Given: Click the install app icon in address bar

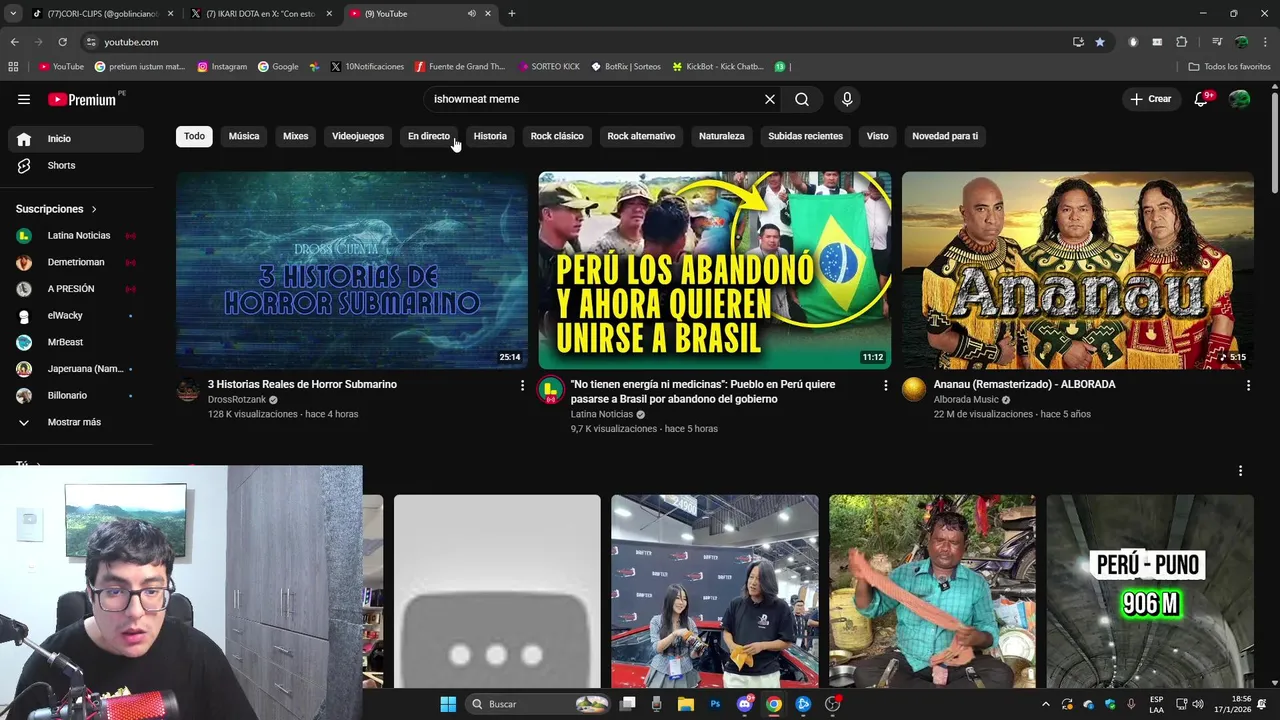Looking at the screenshot, I should tap(1078, 42).
